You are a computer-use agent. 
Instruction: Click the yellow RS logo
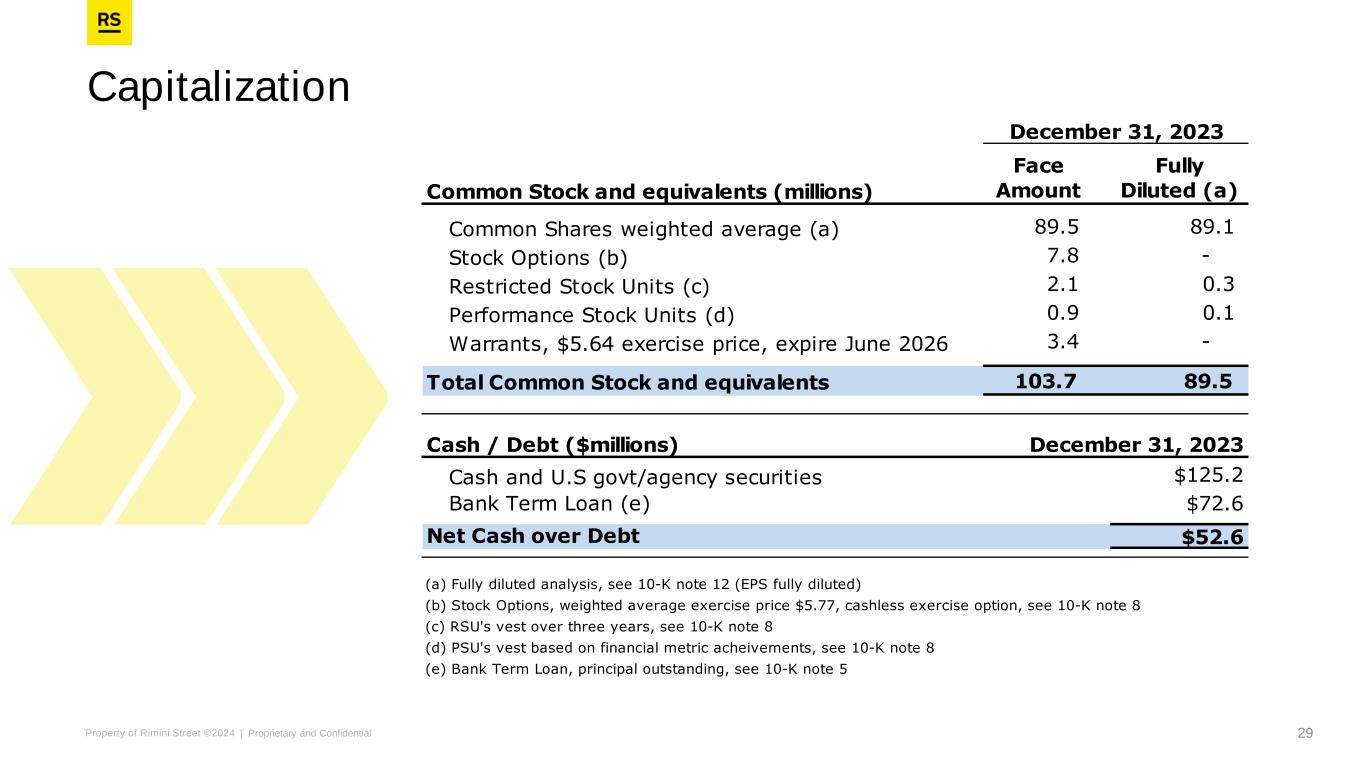pyautogui.click(x=109, y=23)
